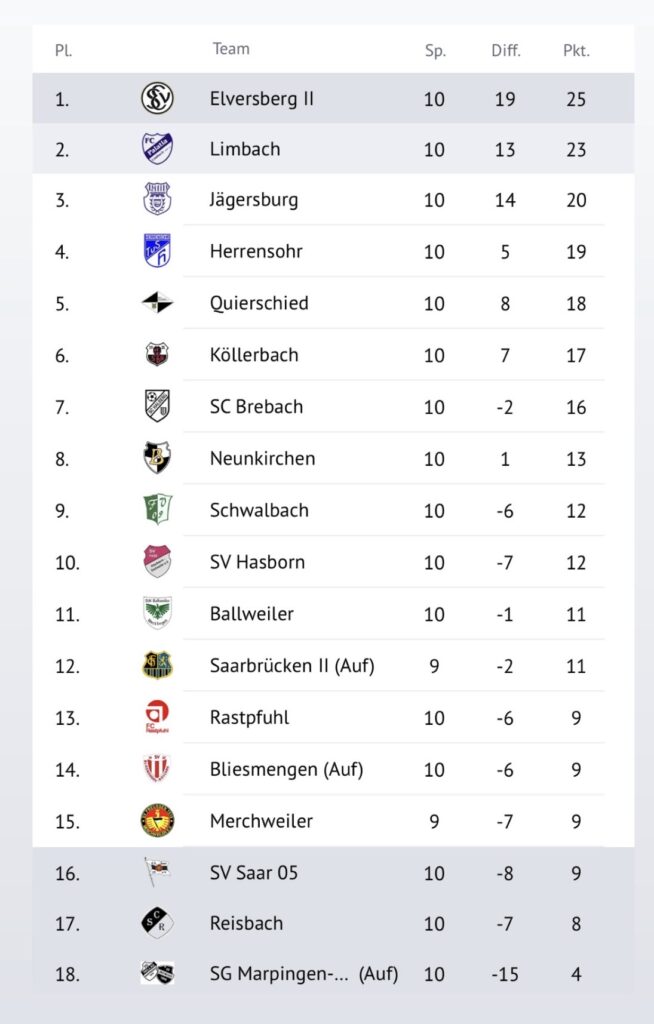
Task: Click the SV Saar 05 team name
Action: [x=254, y=873]
